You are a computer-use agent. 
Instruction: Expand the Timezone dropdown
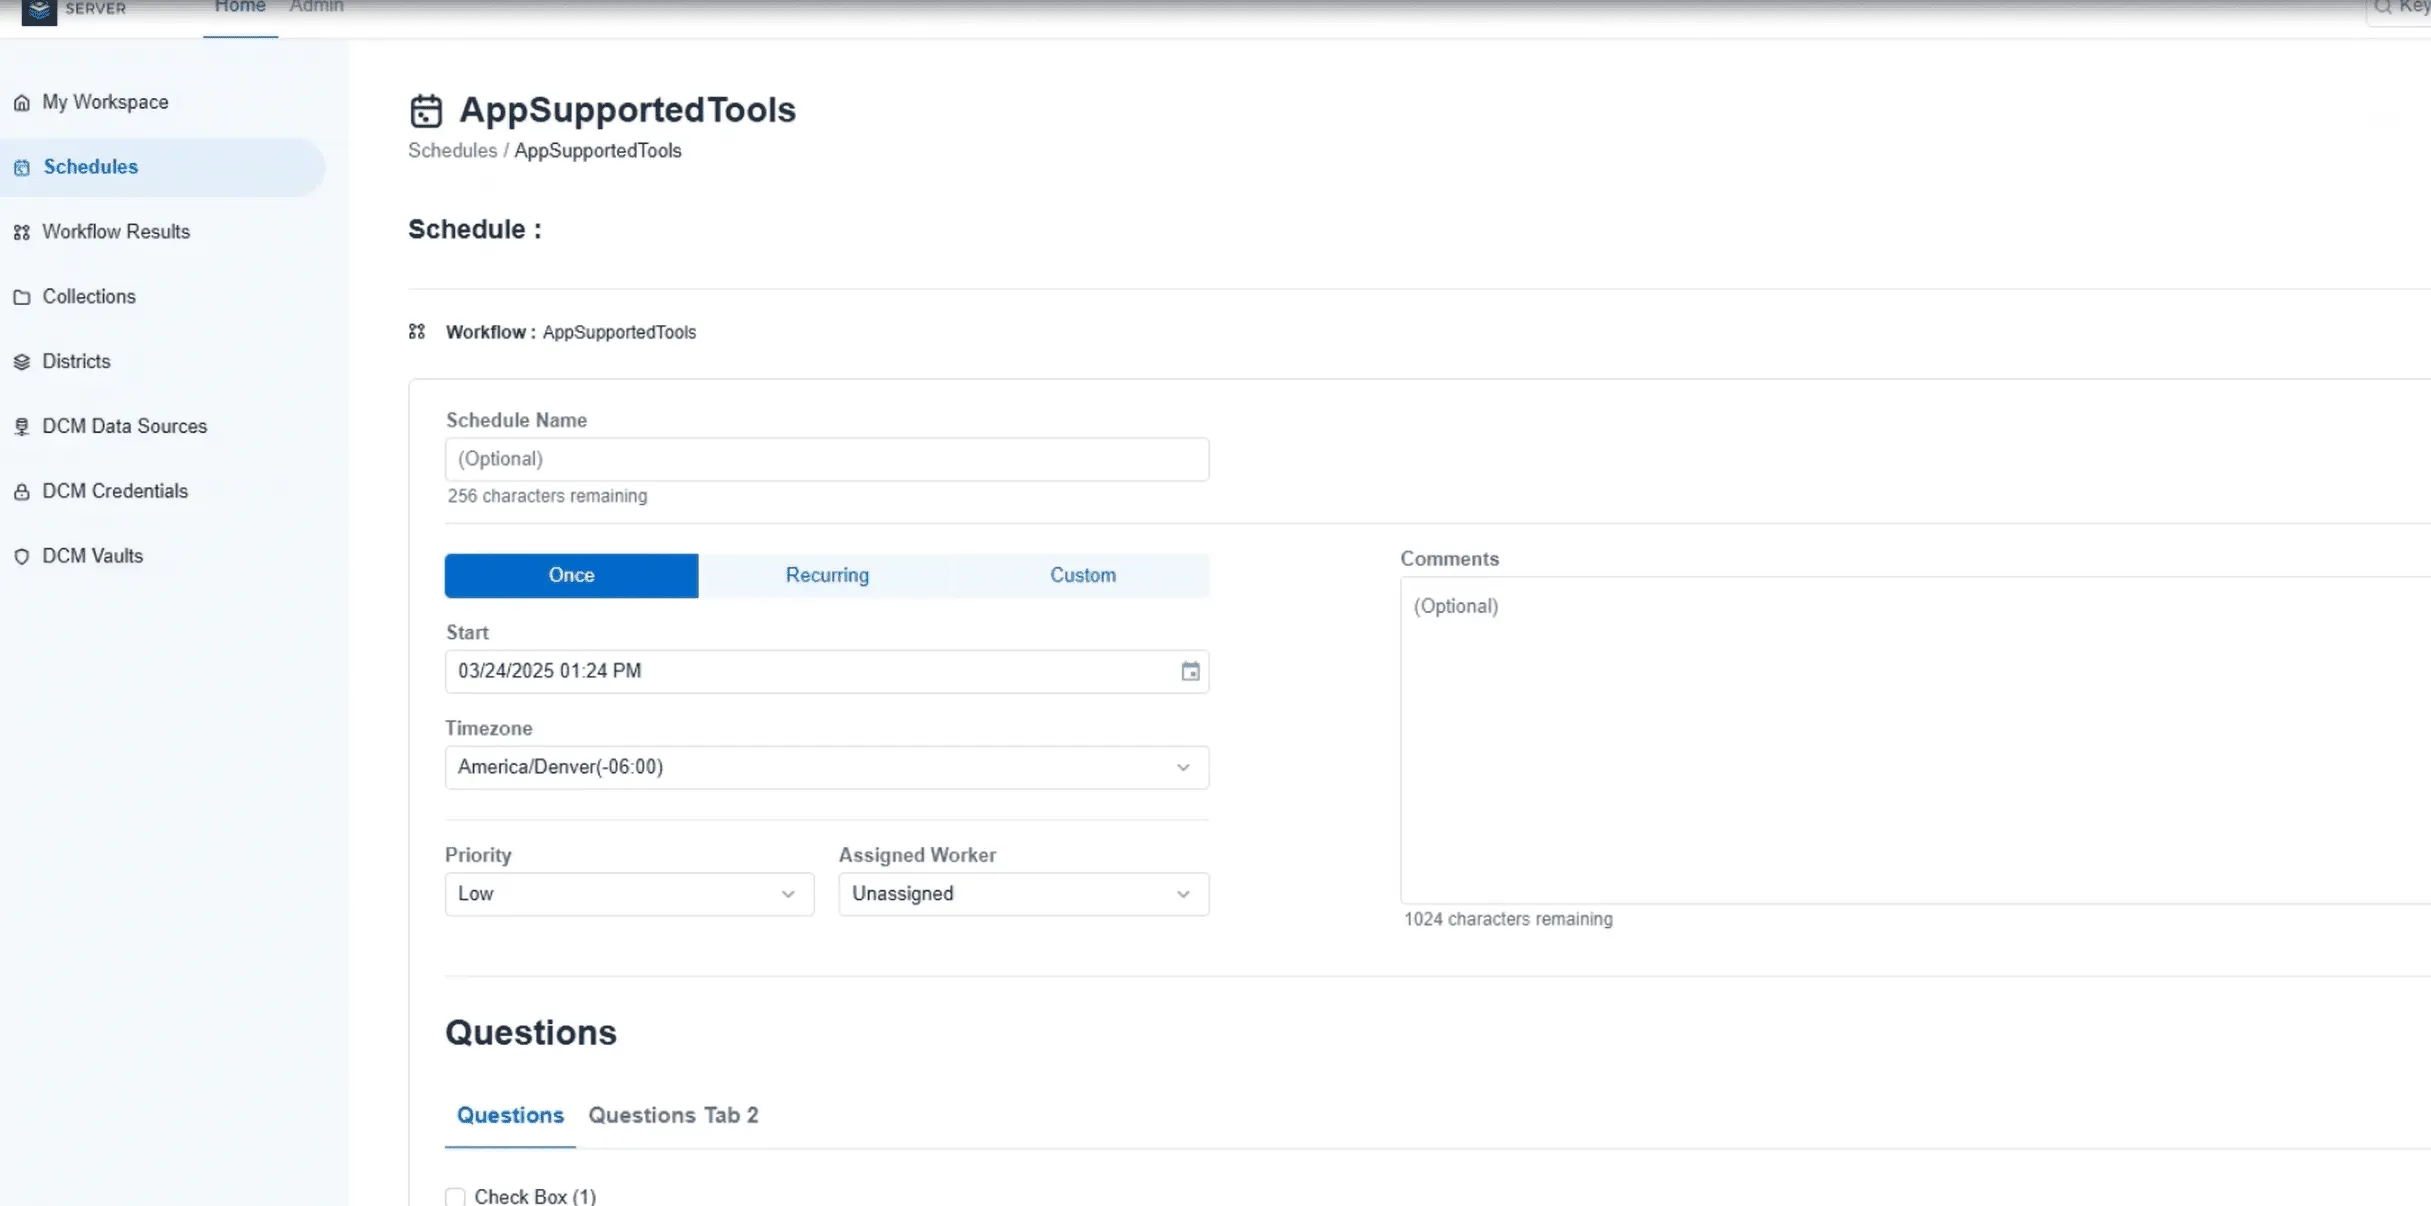[x=826, y=768]
